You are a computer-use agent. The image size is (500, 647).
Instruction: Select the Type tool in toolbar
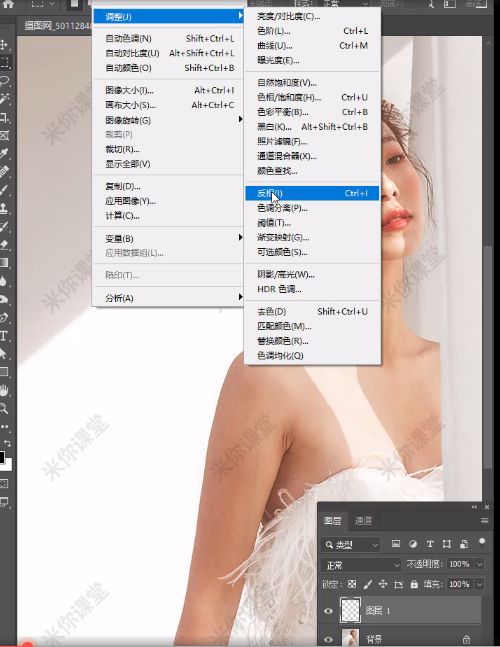click(4, 335)
